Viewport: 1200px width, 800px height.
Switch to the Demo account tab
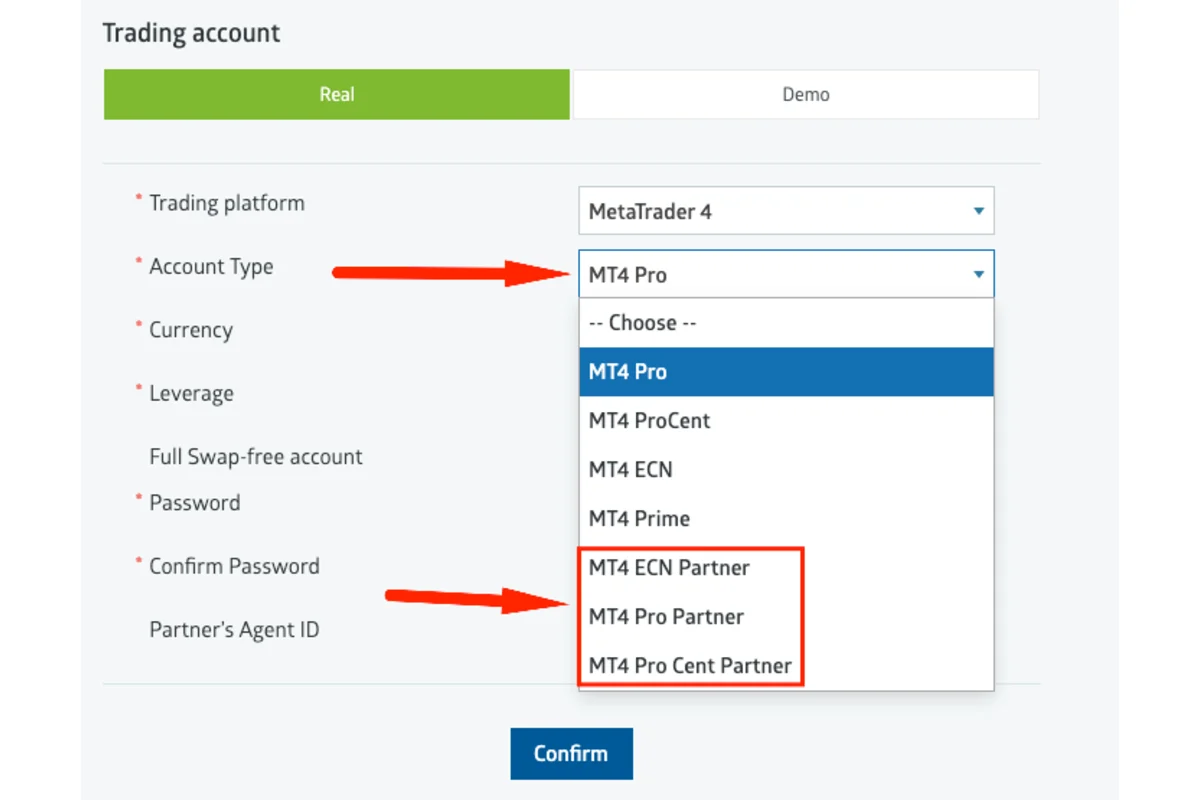[805, 95]
